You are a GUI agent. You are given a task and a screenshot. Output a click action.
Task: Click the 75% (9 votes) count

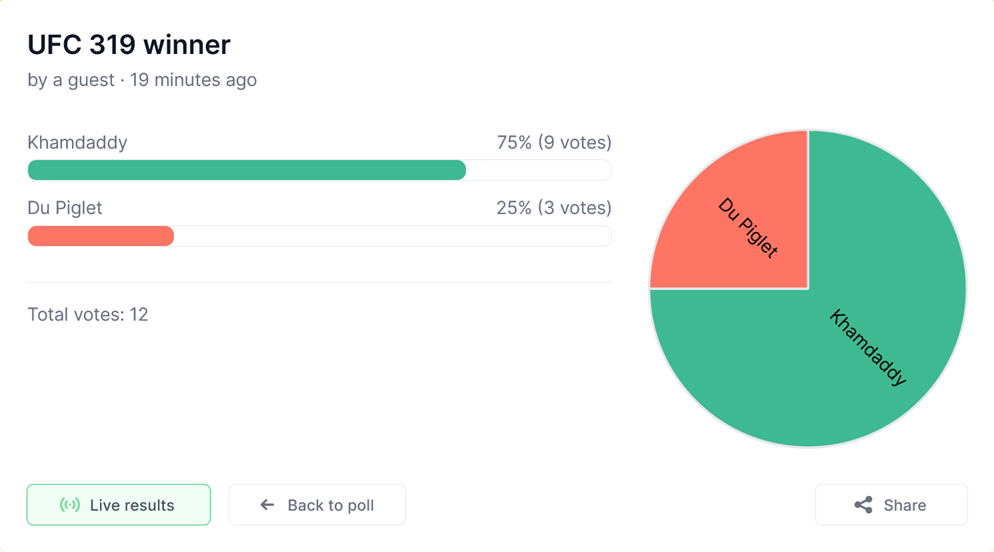(x=554, y=142)
